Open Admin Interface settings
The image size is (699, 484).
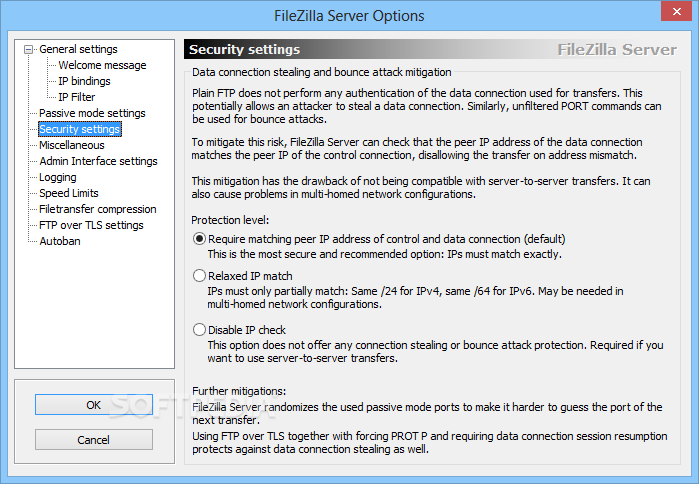99,161
